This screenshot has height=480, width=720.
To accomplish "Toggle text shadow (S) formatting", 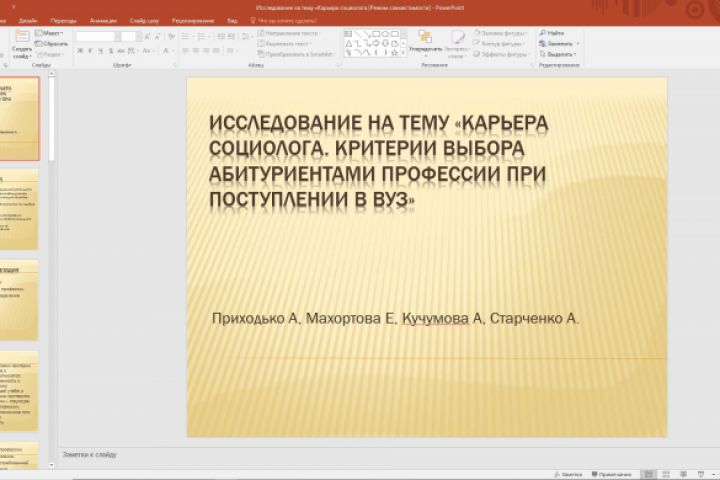I will pos(111,51).
